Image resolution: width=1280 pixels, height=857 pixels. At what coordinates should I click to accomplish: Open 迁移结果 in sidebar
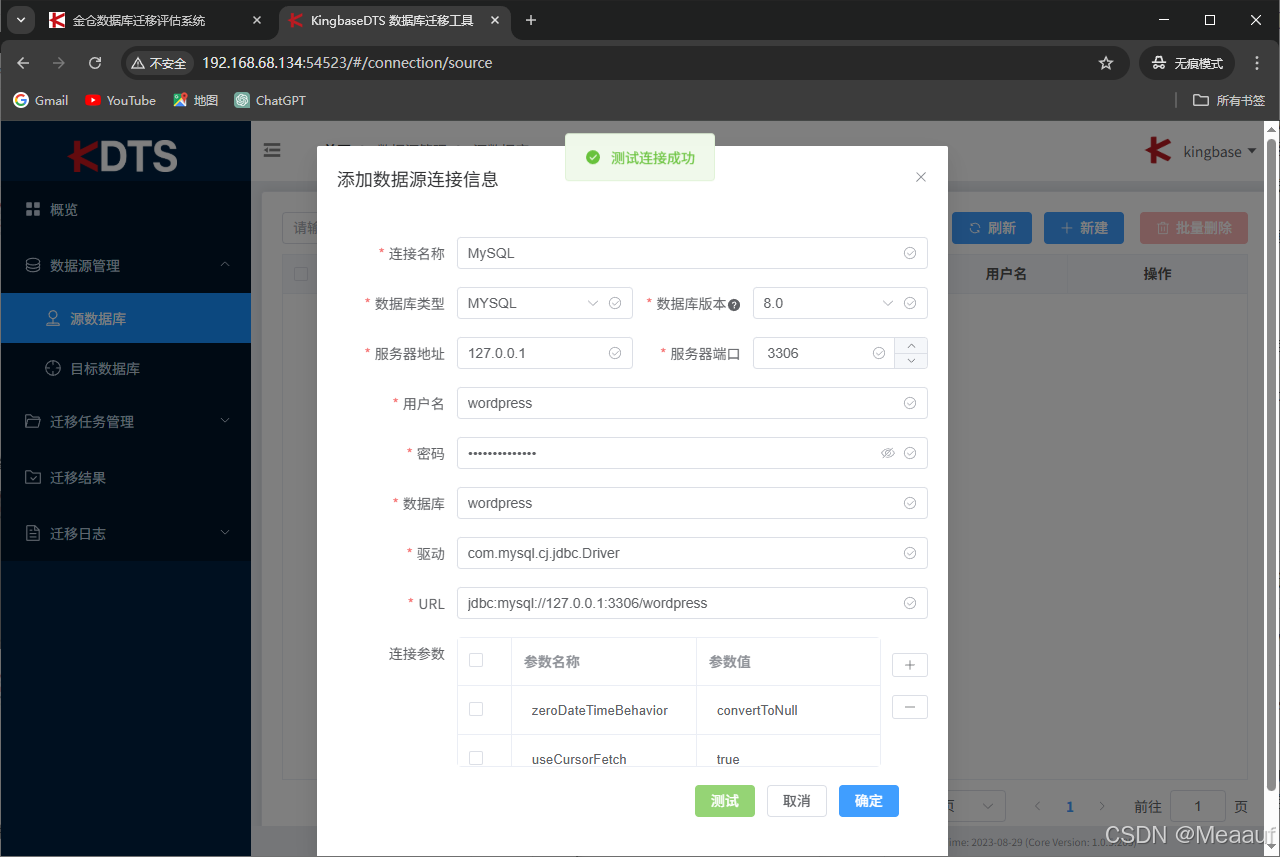click(x=125, y=478)
